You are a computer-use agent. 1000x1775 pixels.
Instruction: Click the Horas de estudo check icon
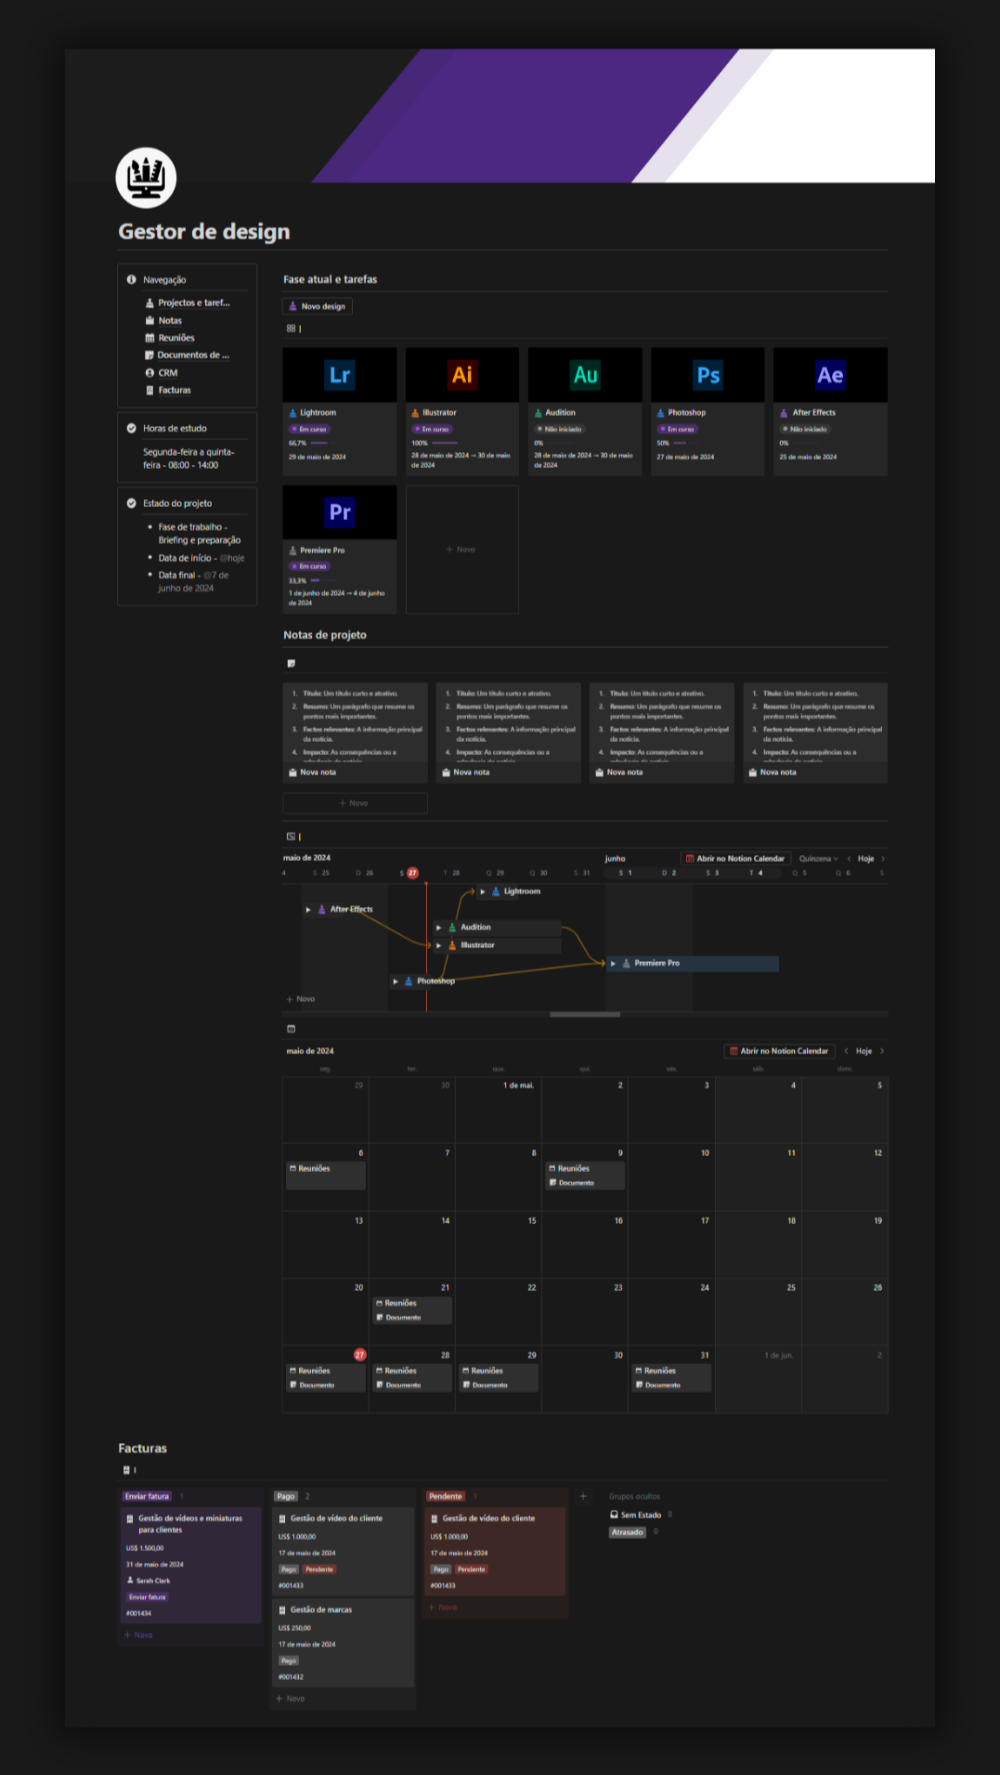pos(131,428)
